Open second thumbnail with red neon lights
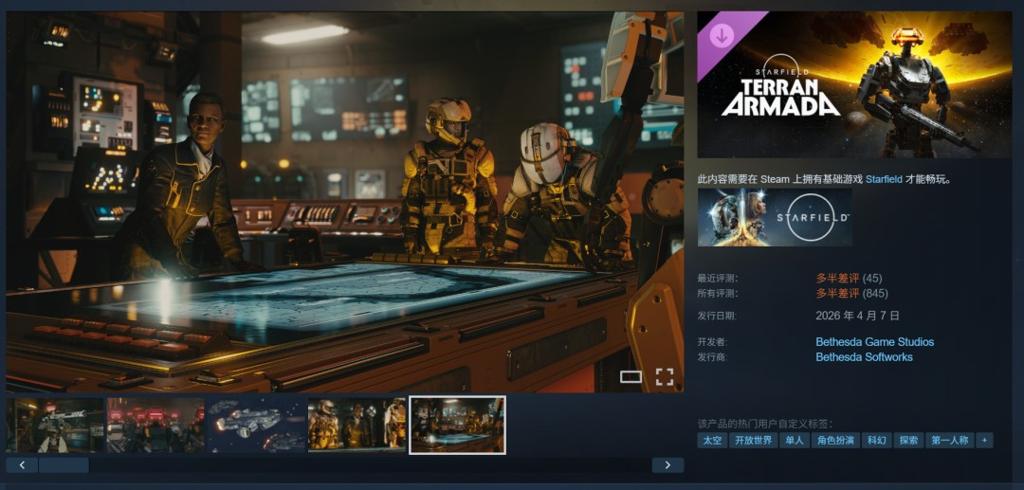This screenshot has width=1024, height=490. point(155,425)
